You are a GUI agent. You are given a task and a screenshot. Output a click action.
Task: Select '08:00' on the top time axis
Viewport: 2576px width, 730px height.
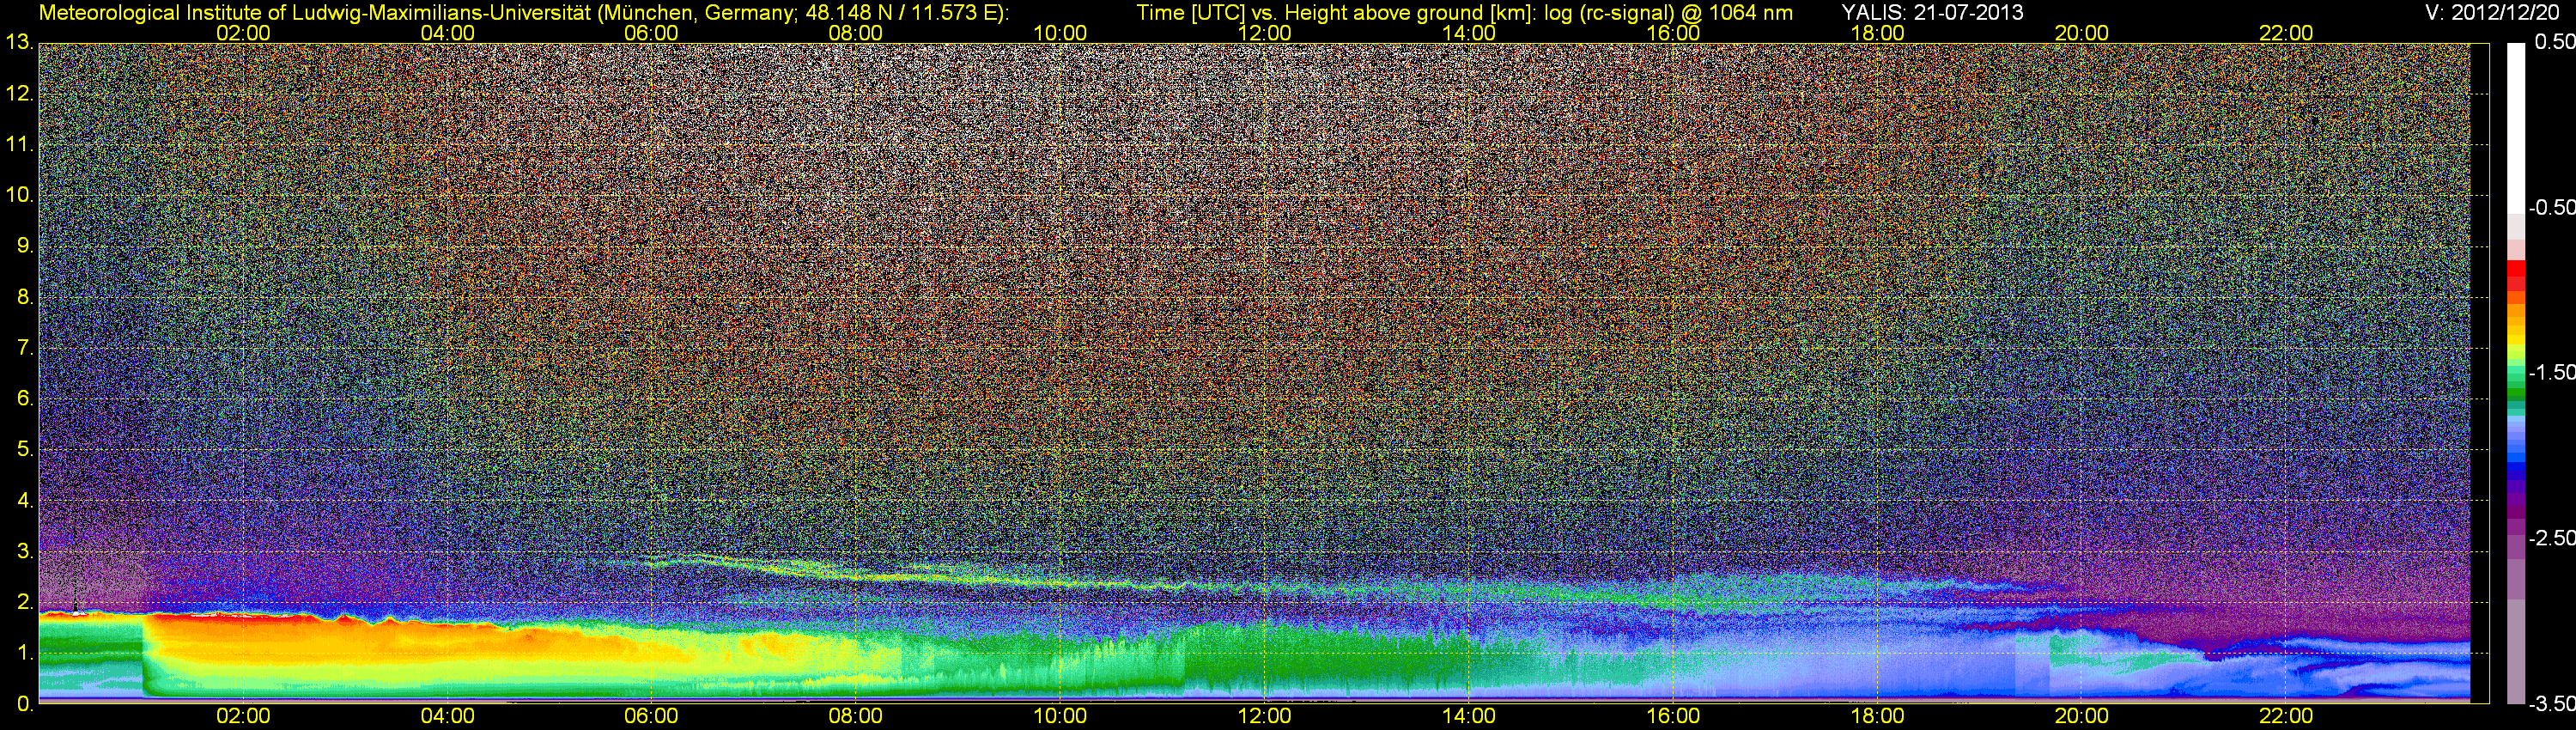click(856, 33)
